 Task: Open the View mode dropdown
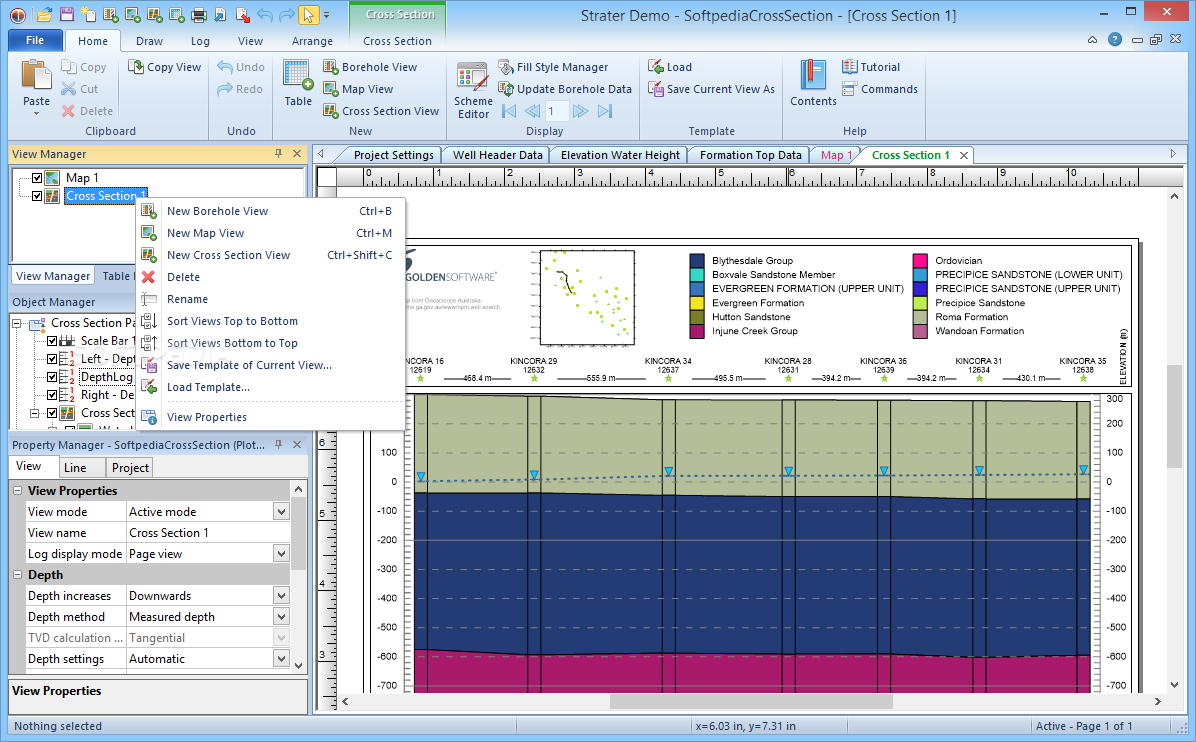(x=281, y=512)
